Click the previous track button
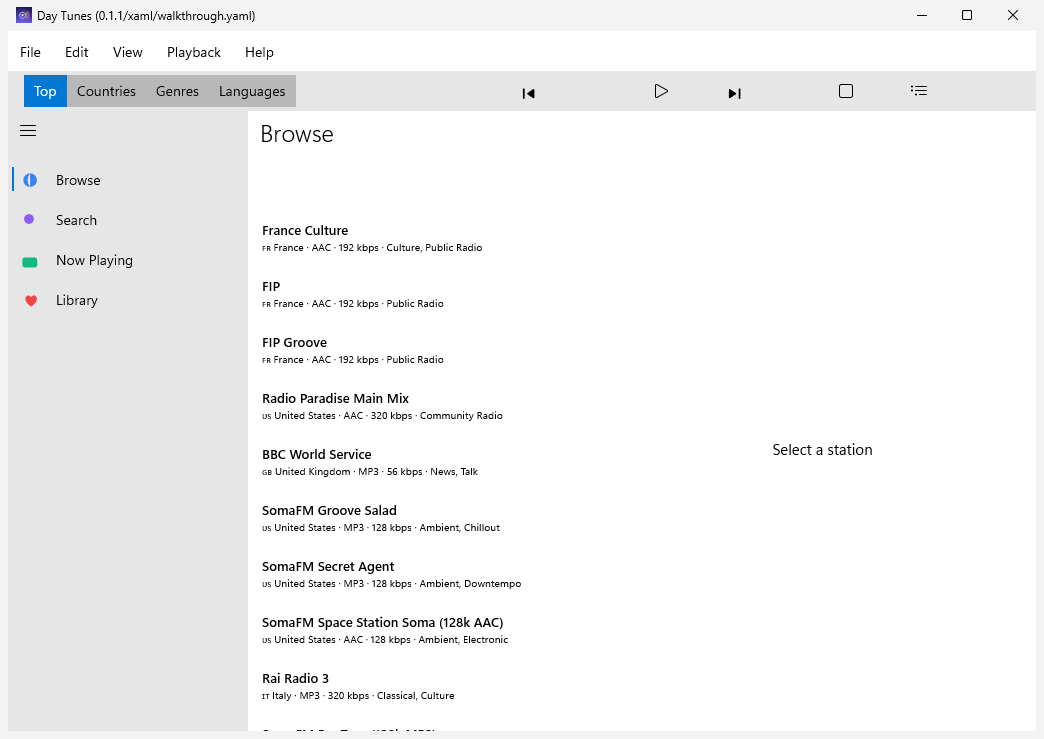The width and height of the screenshot is (1044, 739). (529, 93)
